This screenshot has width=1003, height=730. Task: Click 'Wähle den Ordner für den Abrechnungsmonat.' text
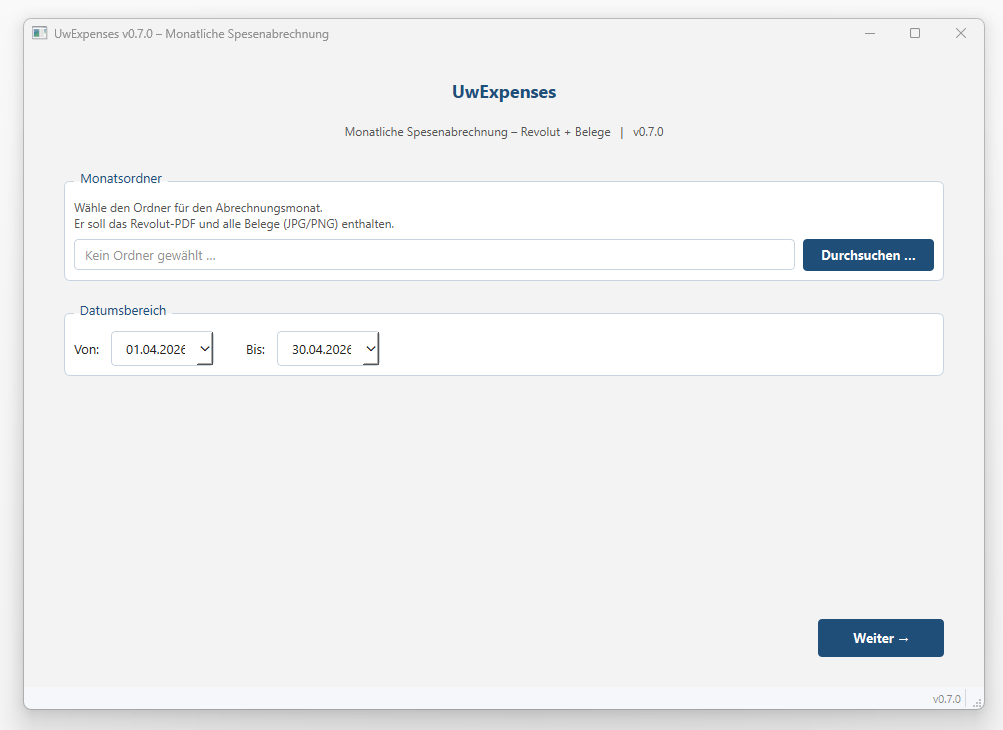pos(198,208)
